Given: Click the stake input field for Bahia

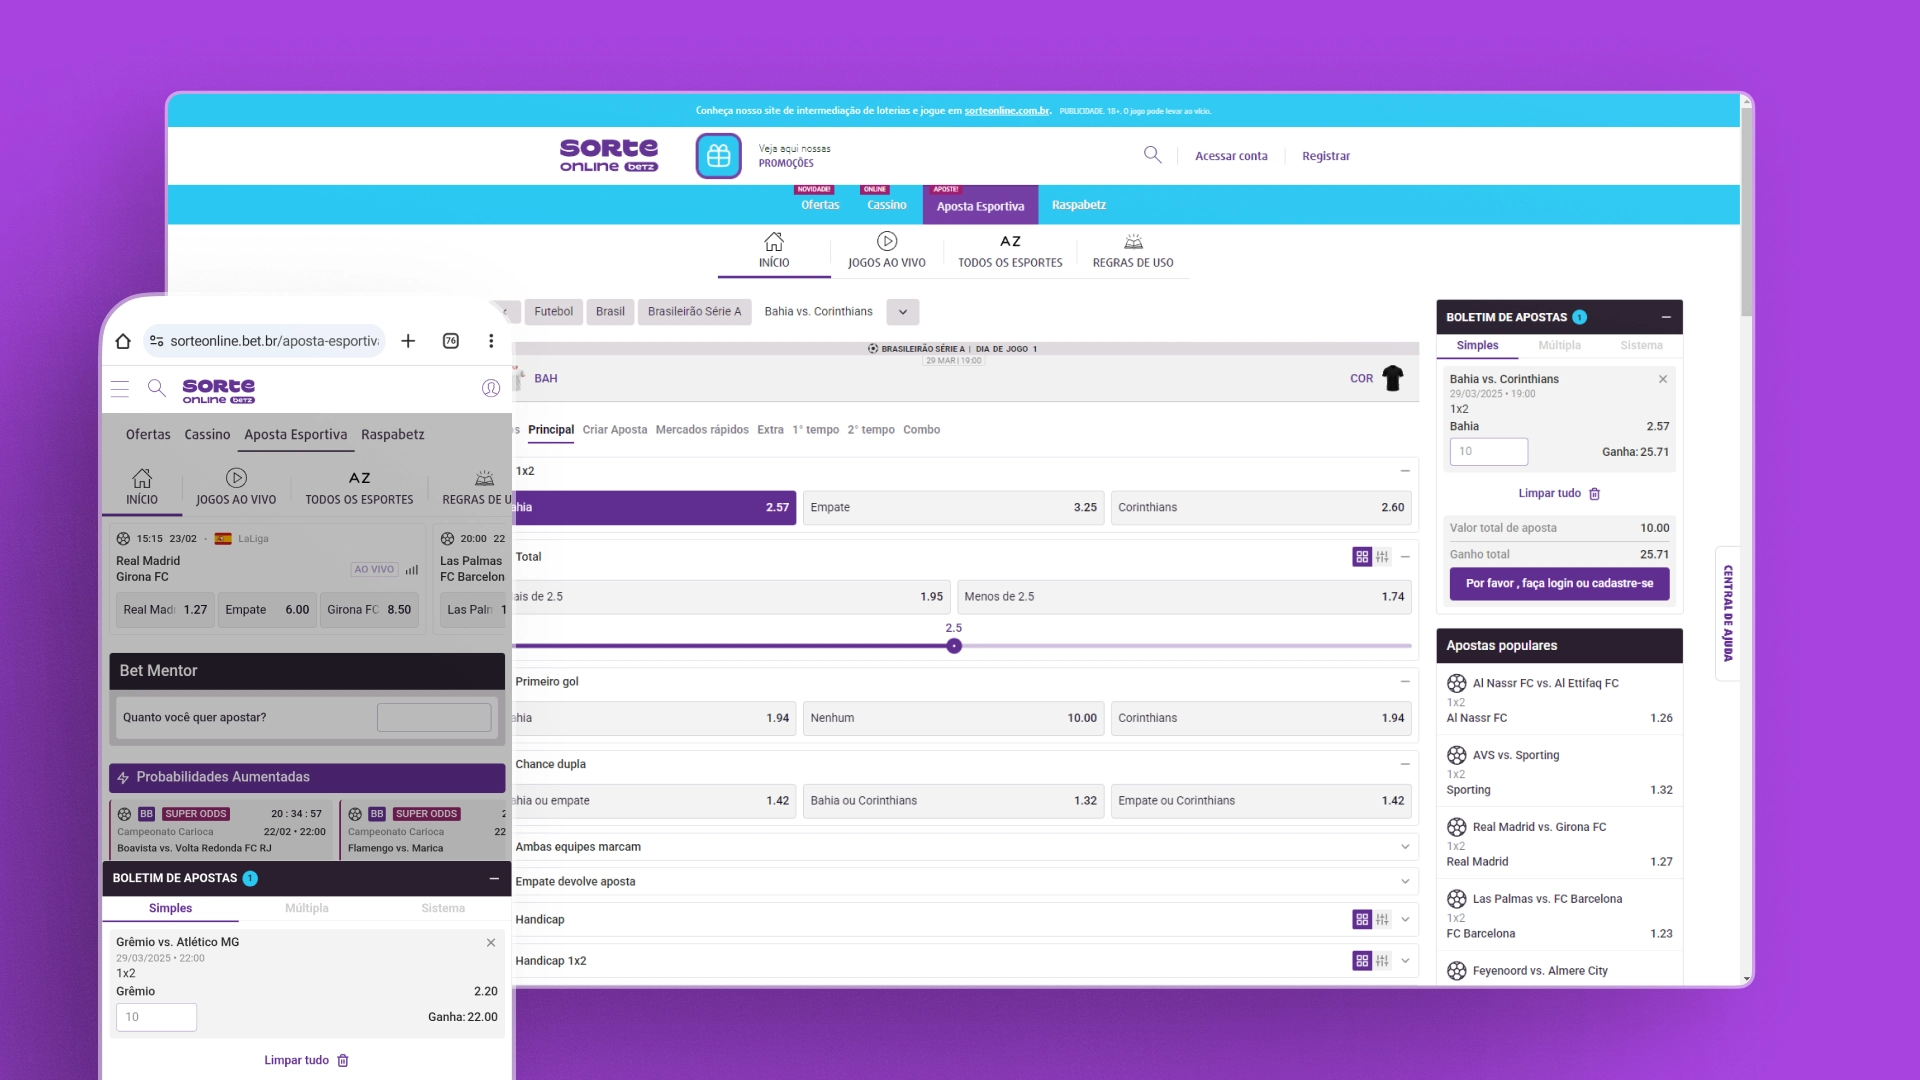Looking at the screenshot, I should 1488,452.
